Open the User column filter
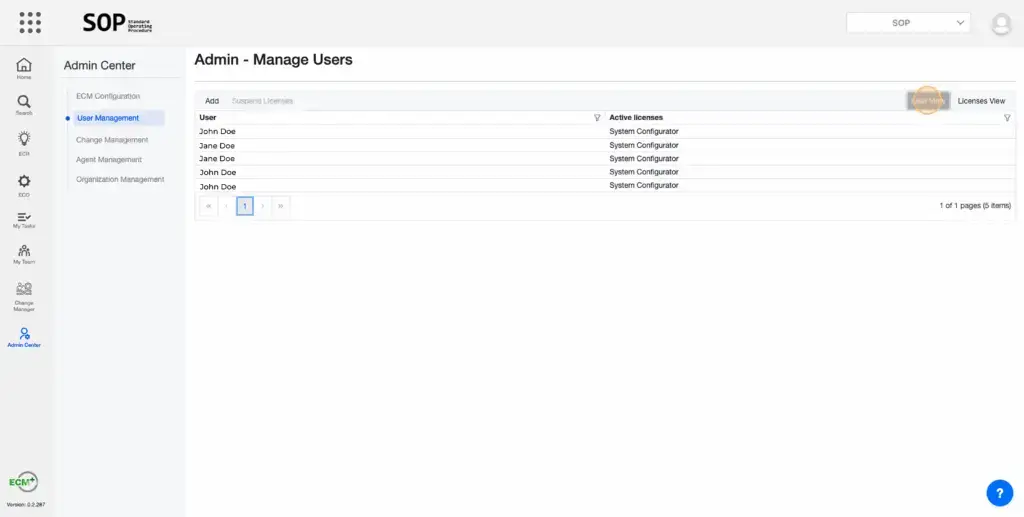This screenshot has height=517, width=1024. pyautogui.click(x=597, y=118)
